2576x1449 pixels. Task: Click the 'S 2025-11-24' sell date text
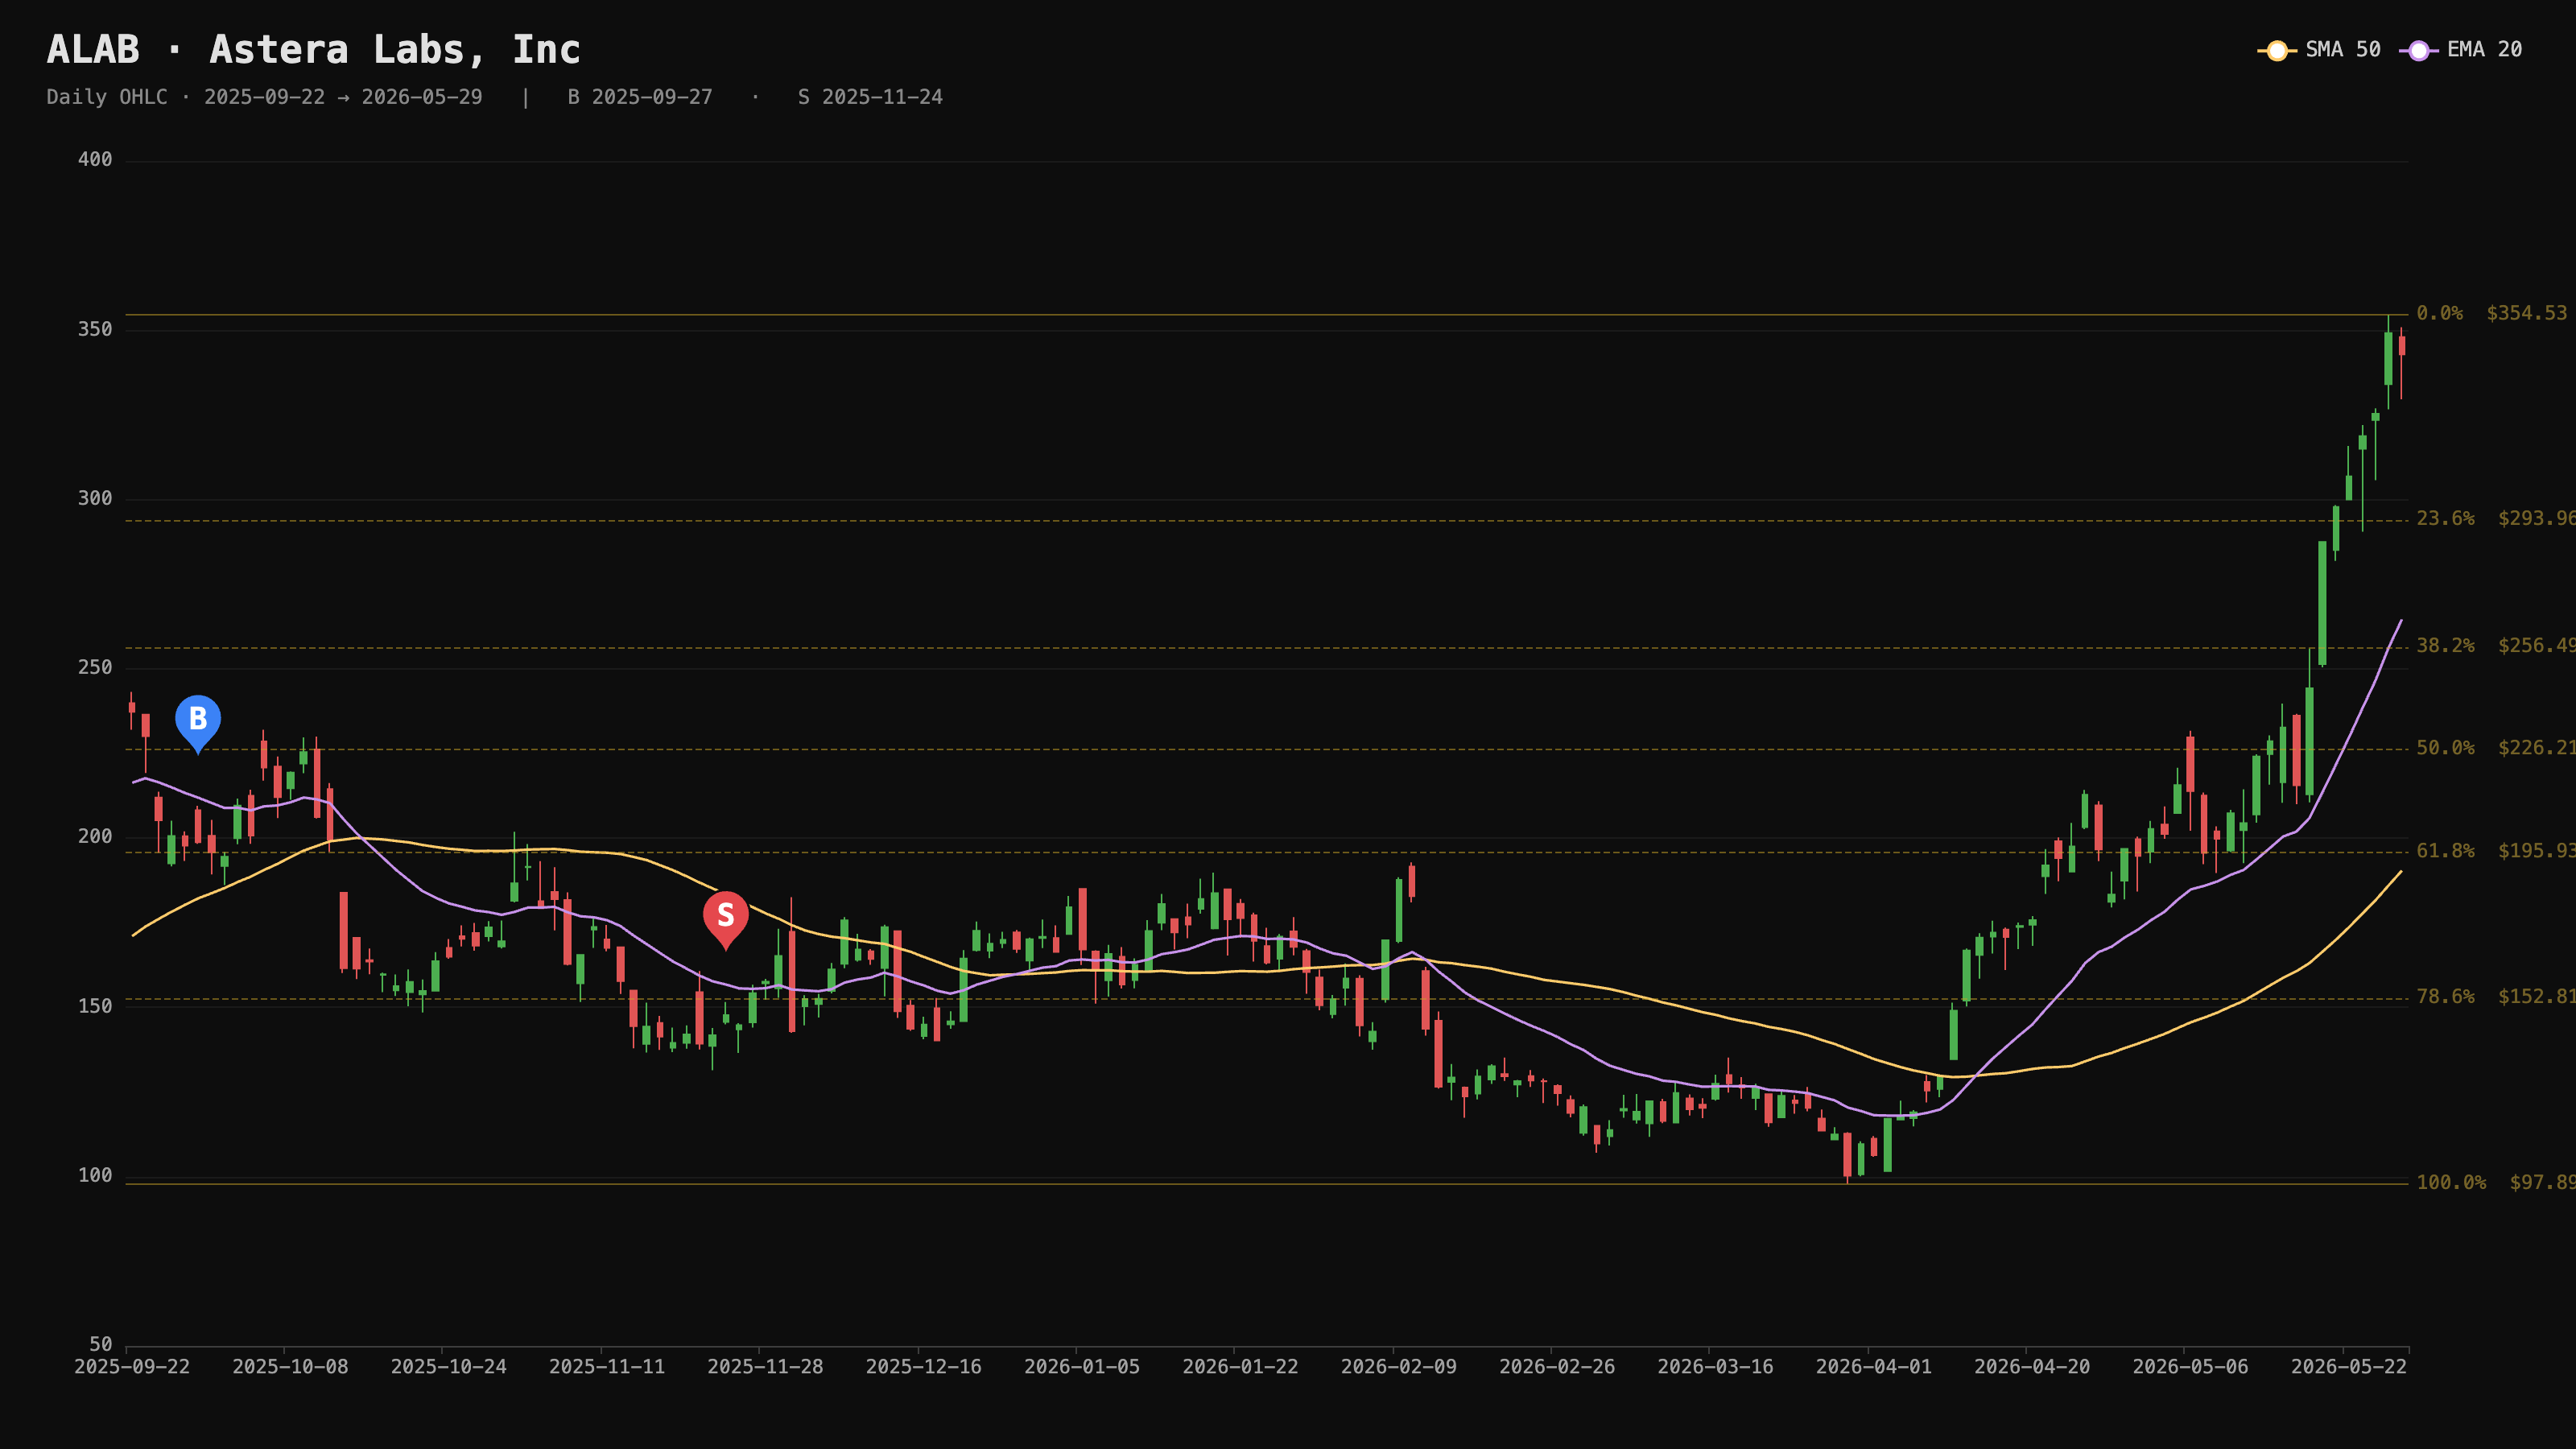tap(870, 97)
